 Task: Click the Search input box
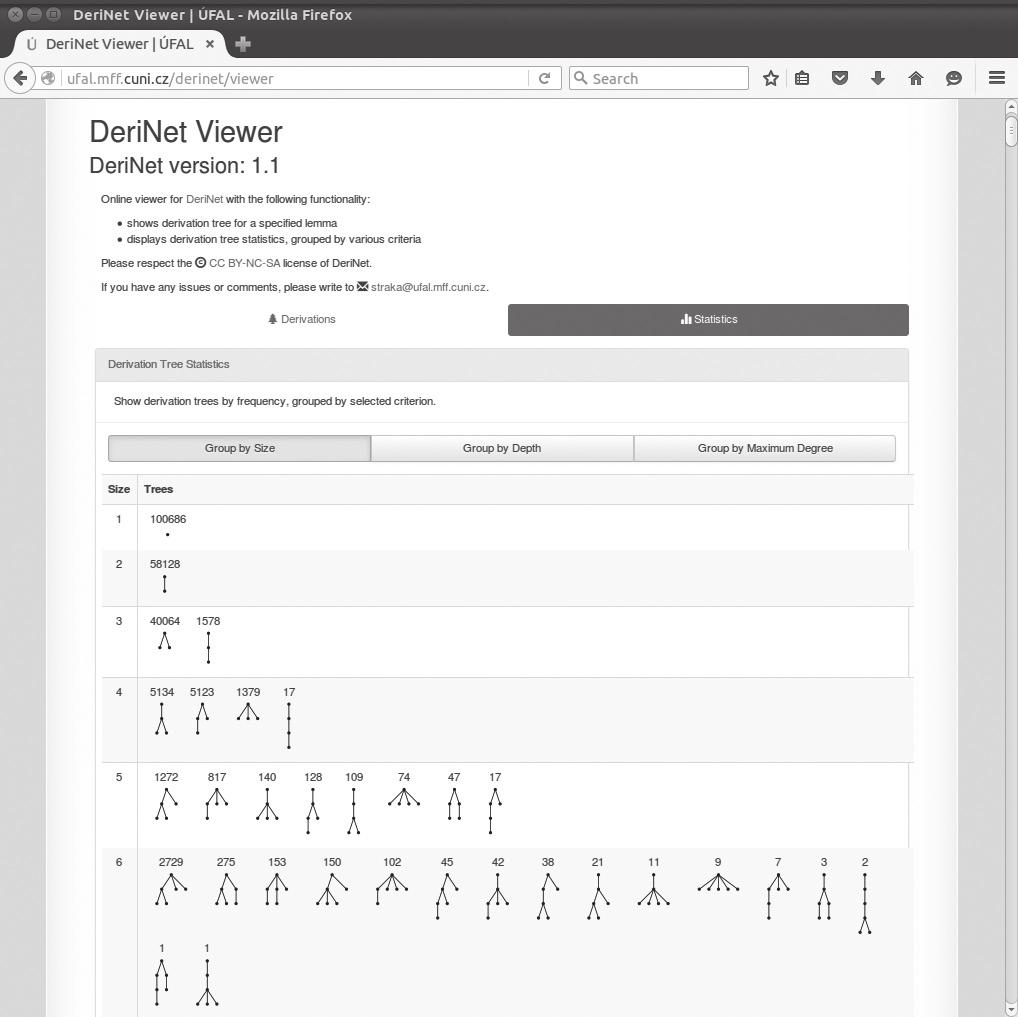(658, 79)
